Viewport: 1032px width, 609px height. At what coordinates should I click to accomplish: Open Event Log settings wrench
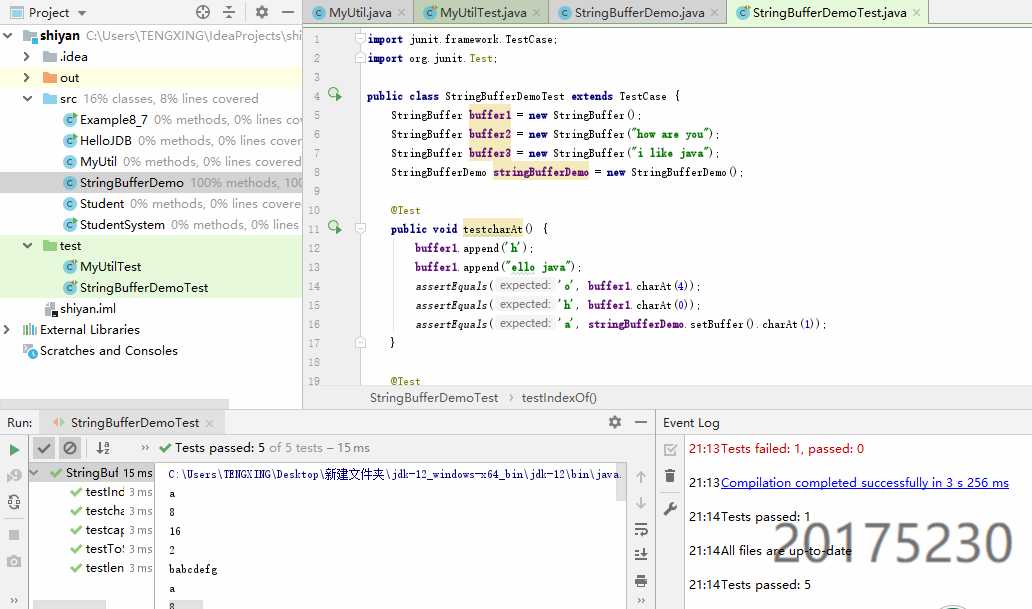pos(670,508)
